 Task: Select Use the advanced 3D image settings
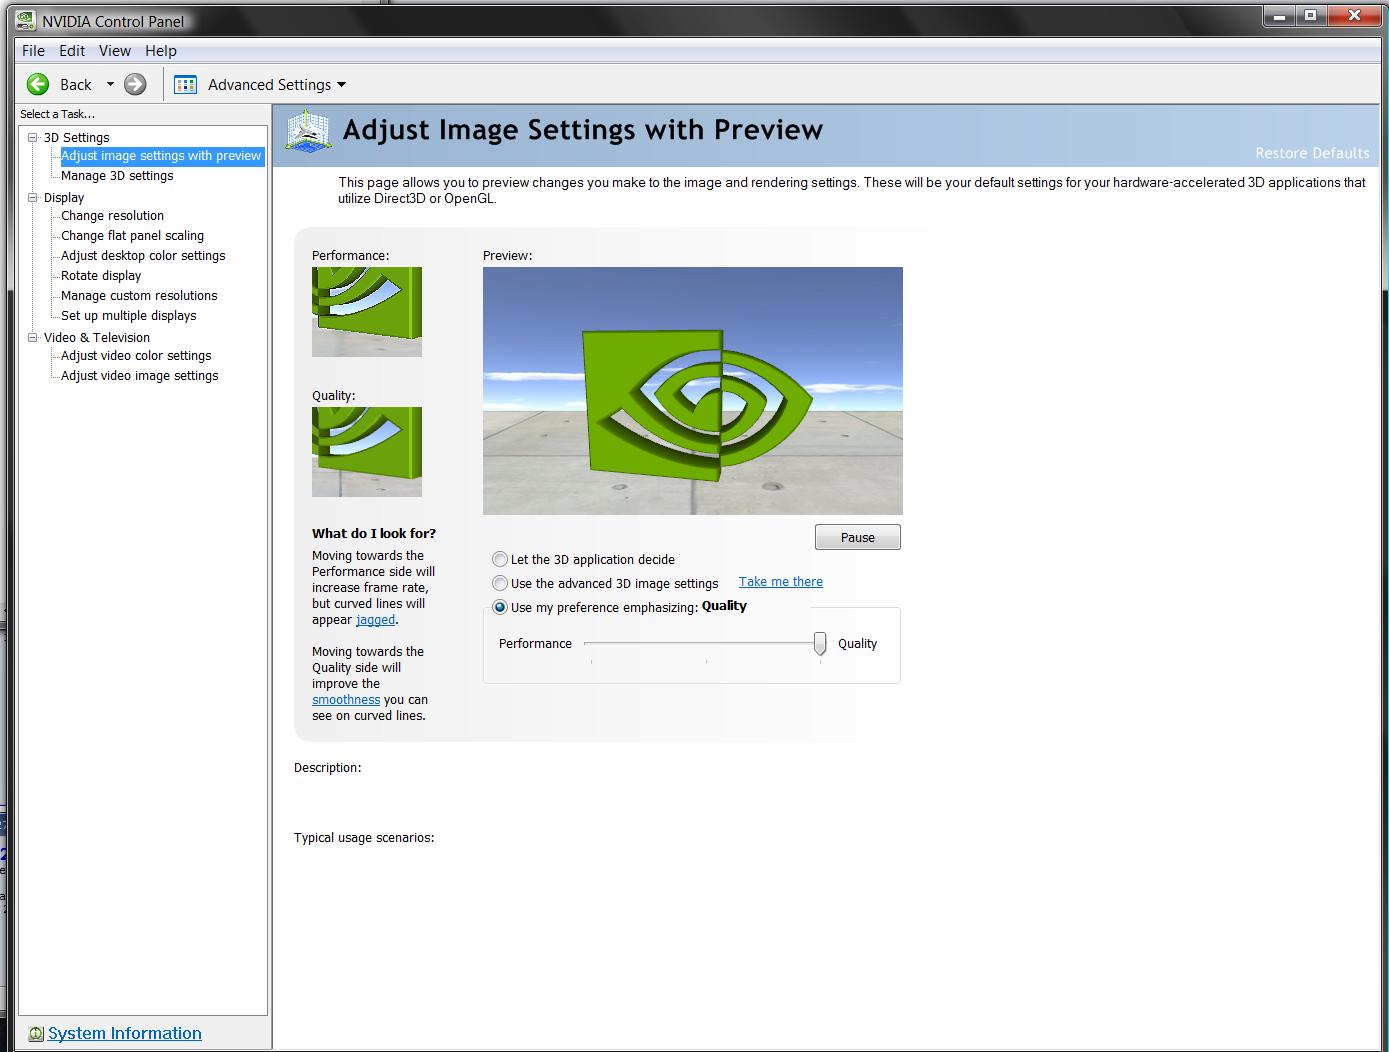(x=500, y=583)
